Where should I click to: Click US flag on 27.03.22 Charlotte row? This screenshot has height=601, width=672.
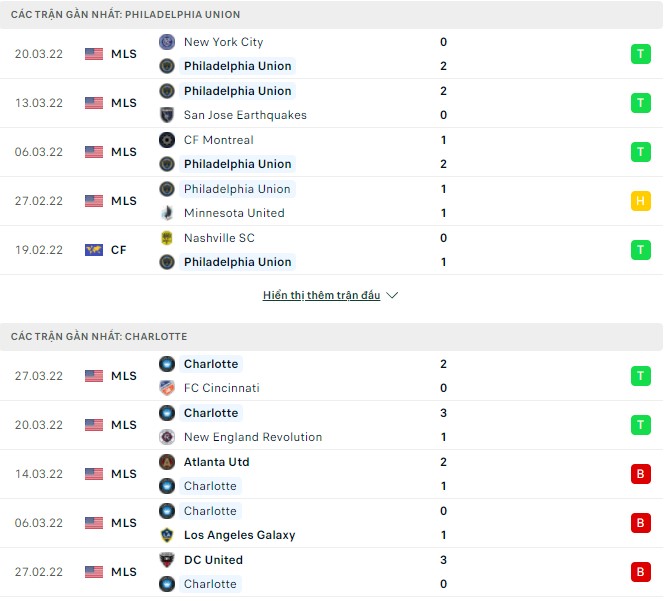[94, 376]
